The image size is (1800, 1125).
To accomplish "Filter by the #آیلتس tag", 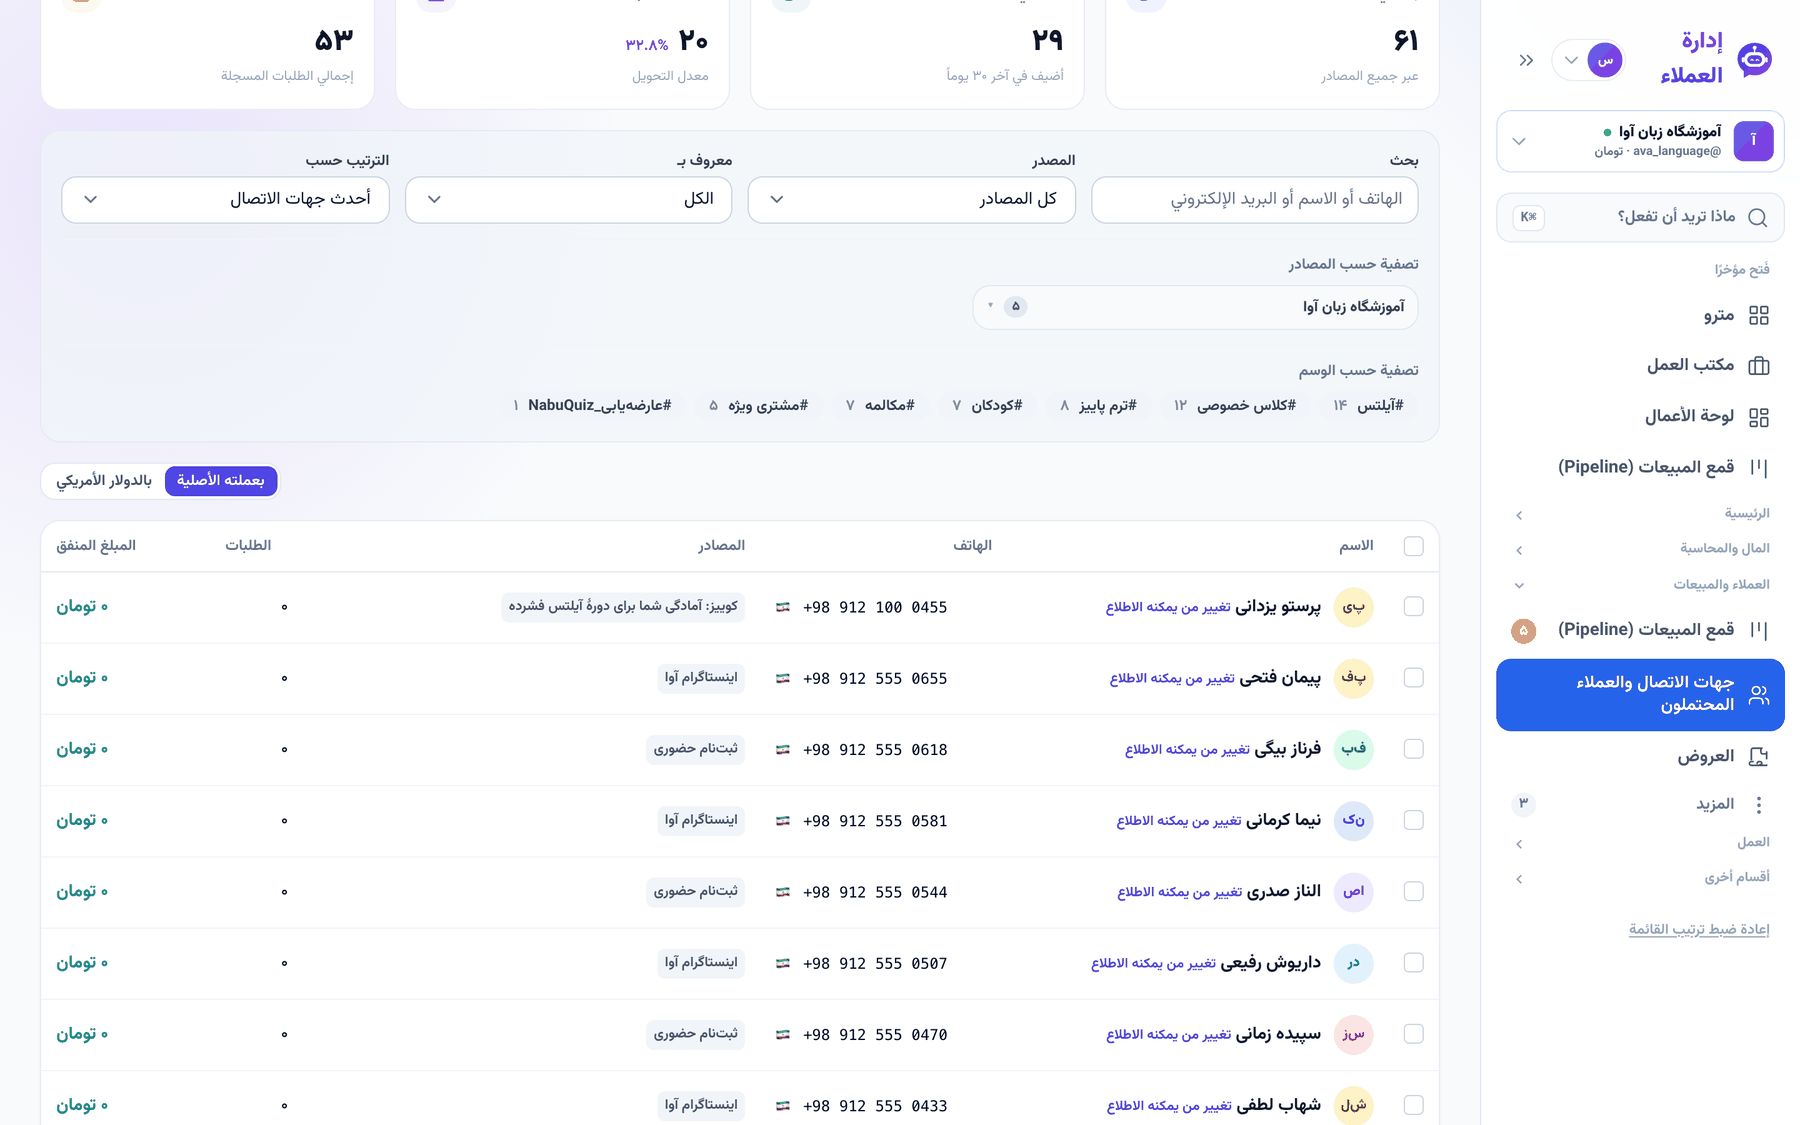I will point(1369,405).
